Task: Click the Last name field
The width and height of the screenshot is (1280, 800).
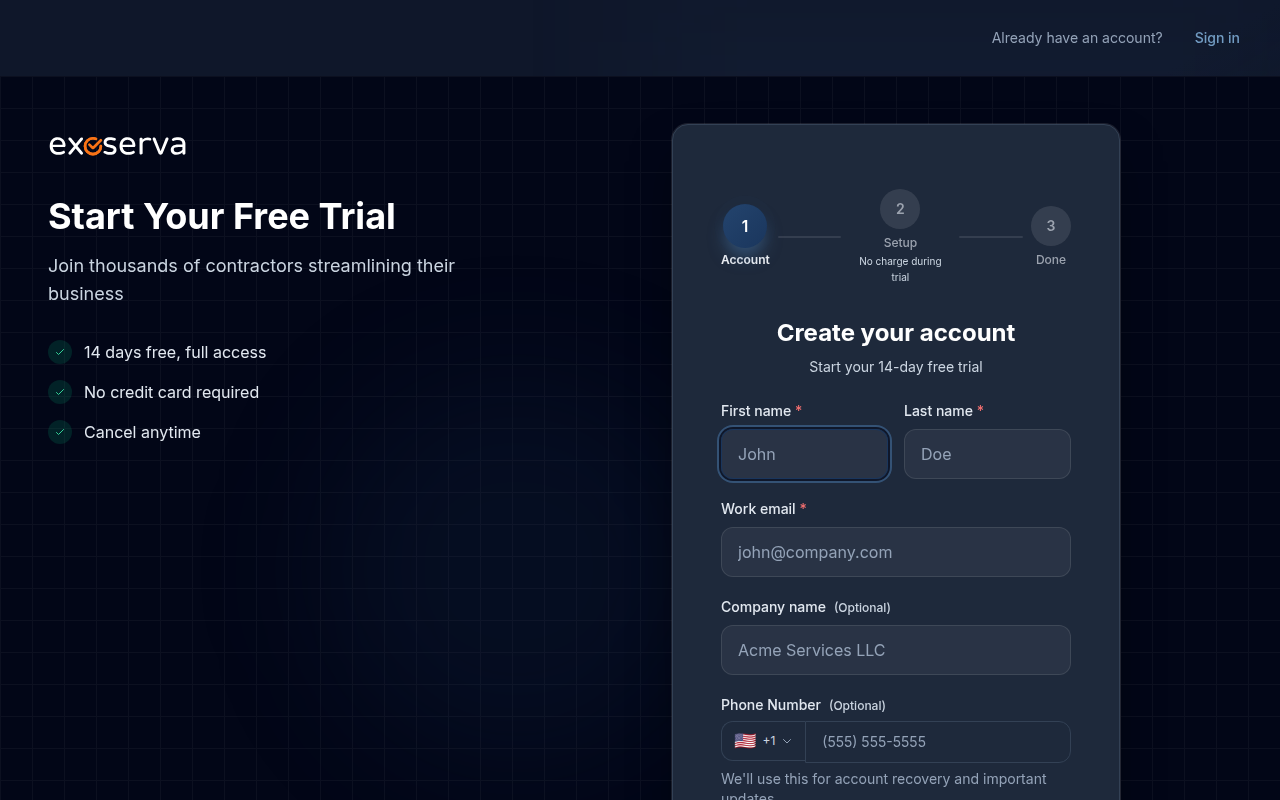Action: [987, 454]
